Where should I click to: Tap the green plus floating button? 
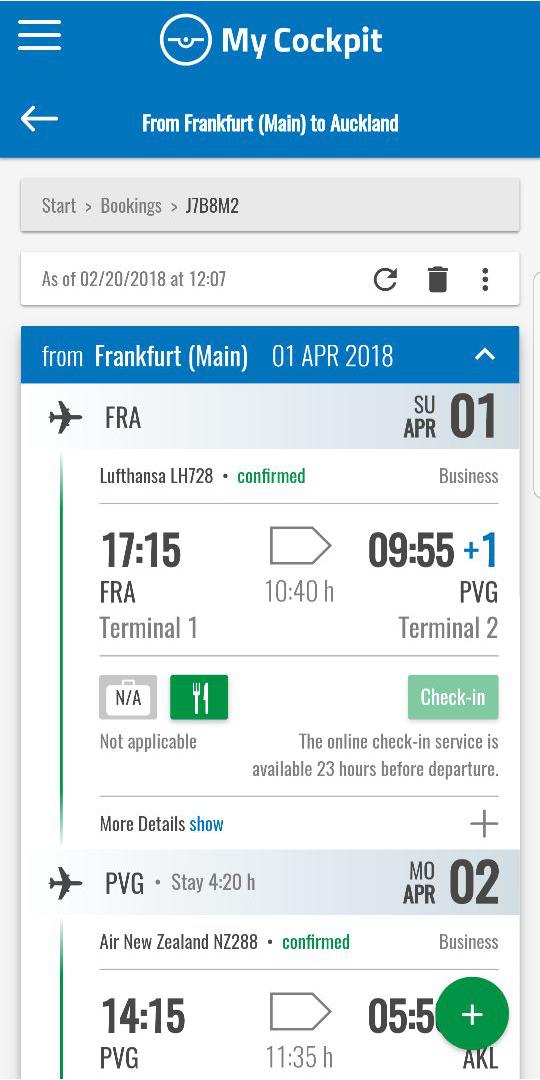tap(472, 1014)
